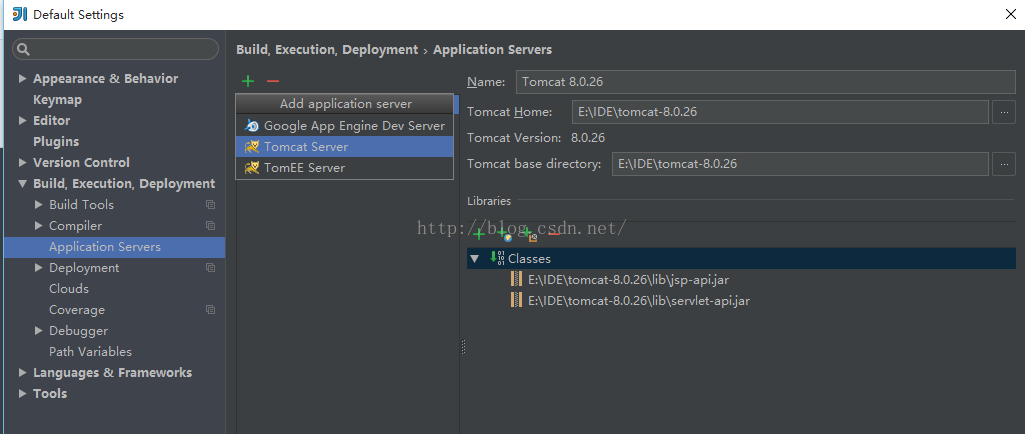Click the Tomcat Version value 8.0.26
Screen dimensions: 1025x434
coord(588,138)
